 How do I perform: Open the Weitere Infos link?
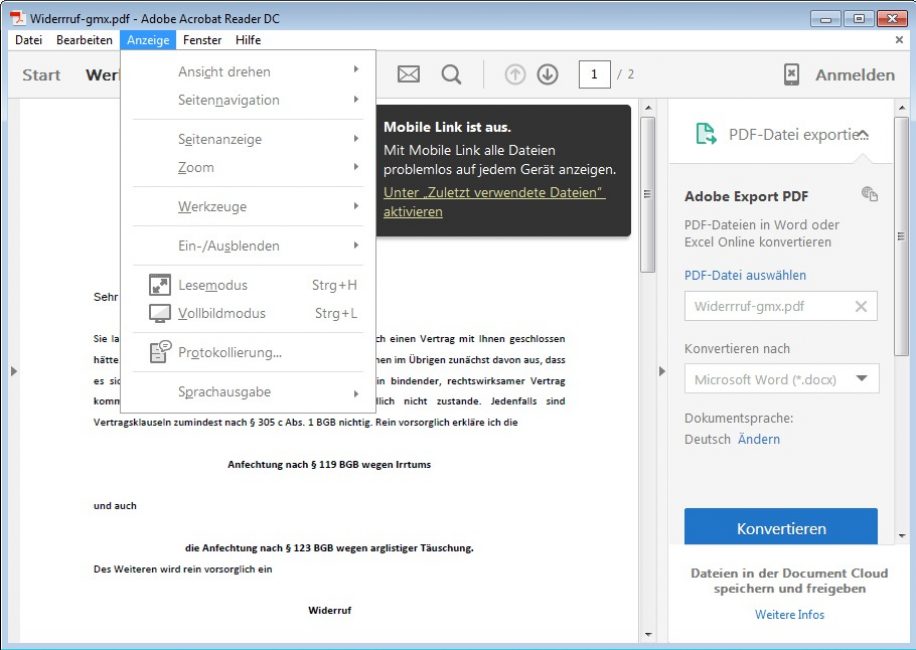point(789,614)
